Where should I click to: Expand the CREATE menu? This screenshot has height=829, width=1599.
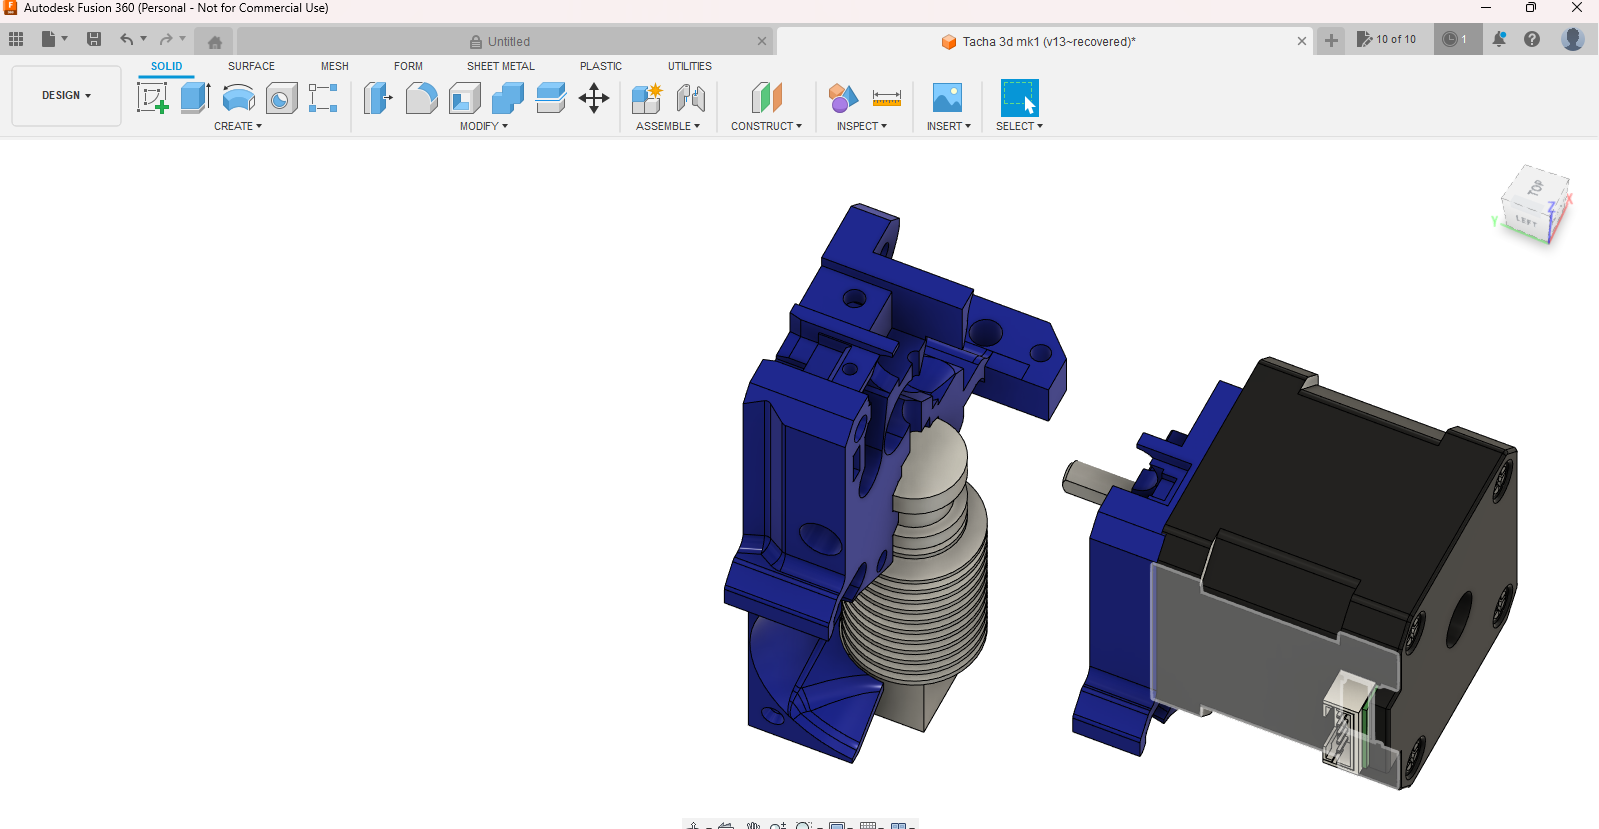[x=238, y=126]
